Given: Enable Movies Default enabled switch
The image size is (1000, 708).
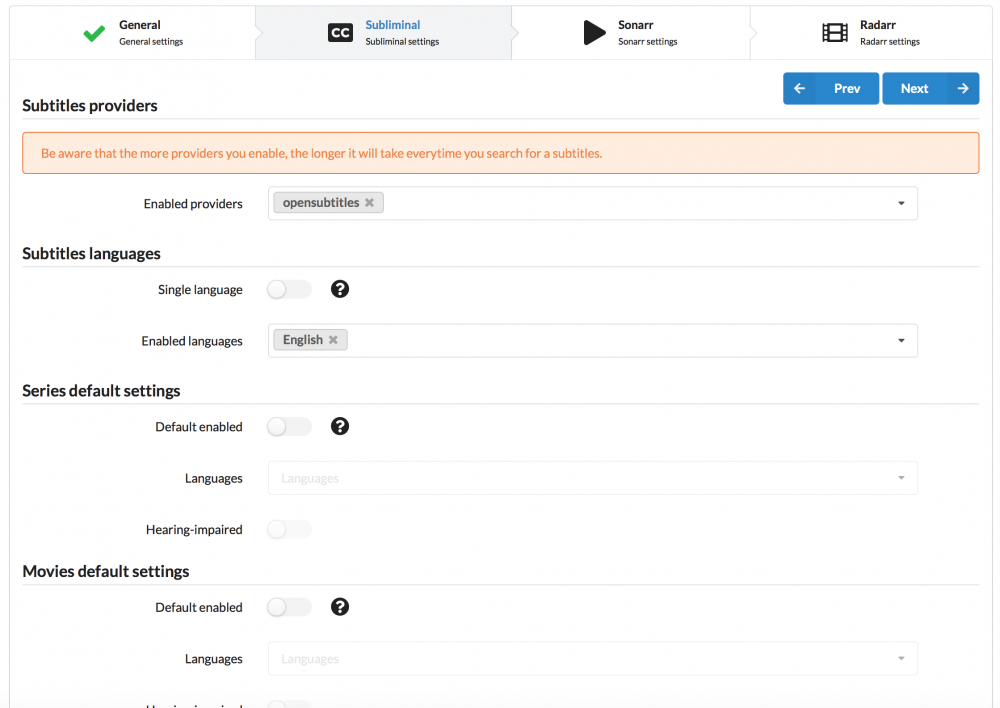Looking at the screenshot, I should point(289,607).
